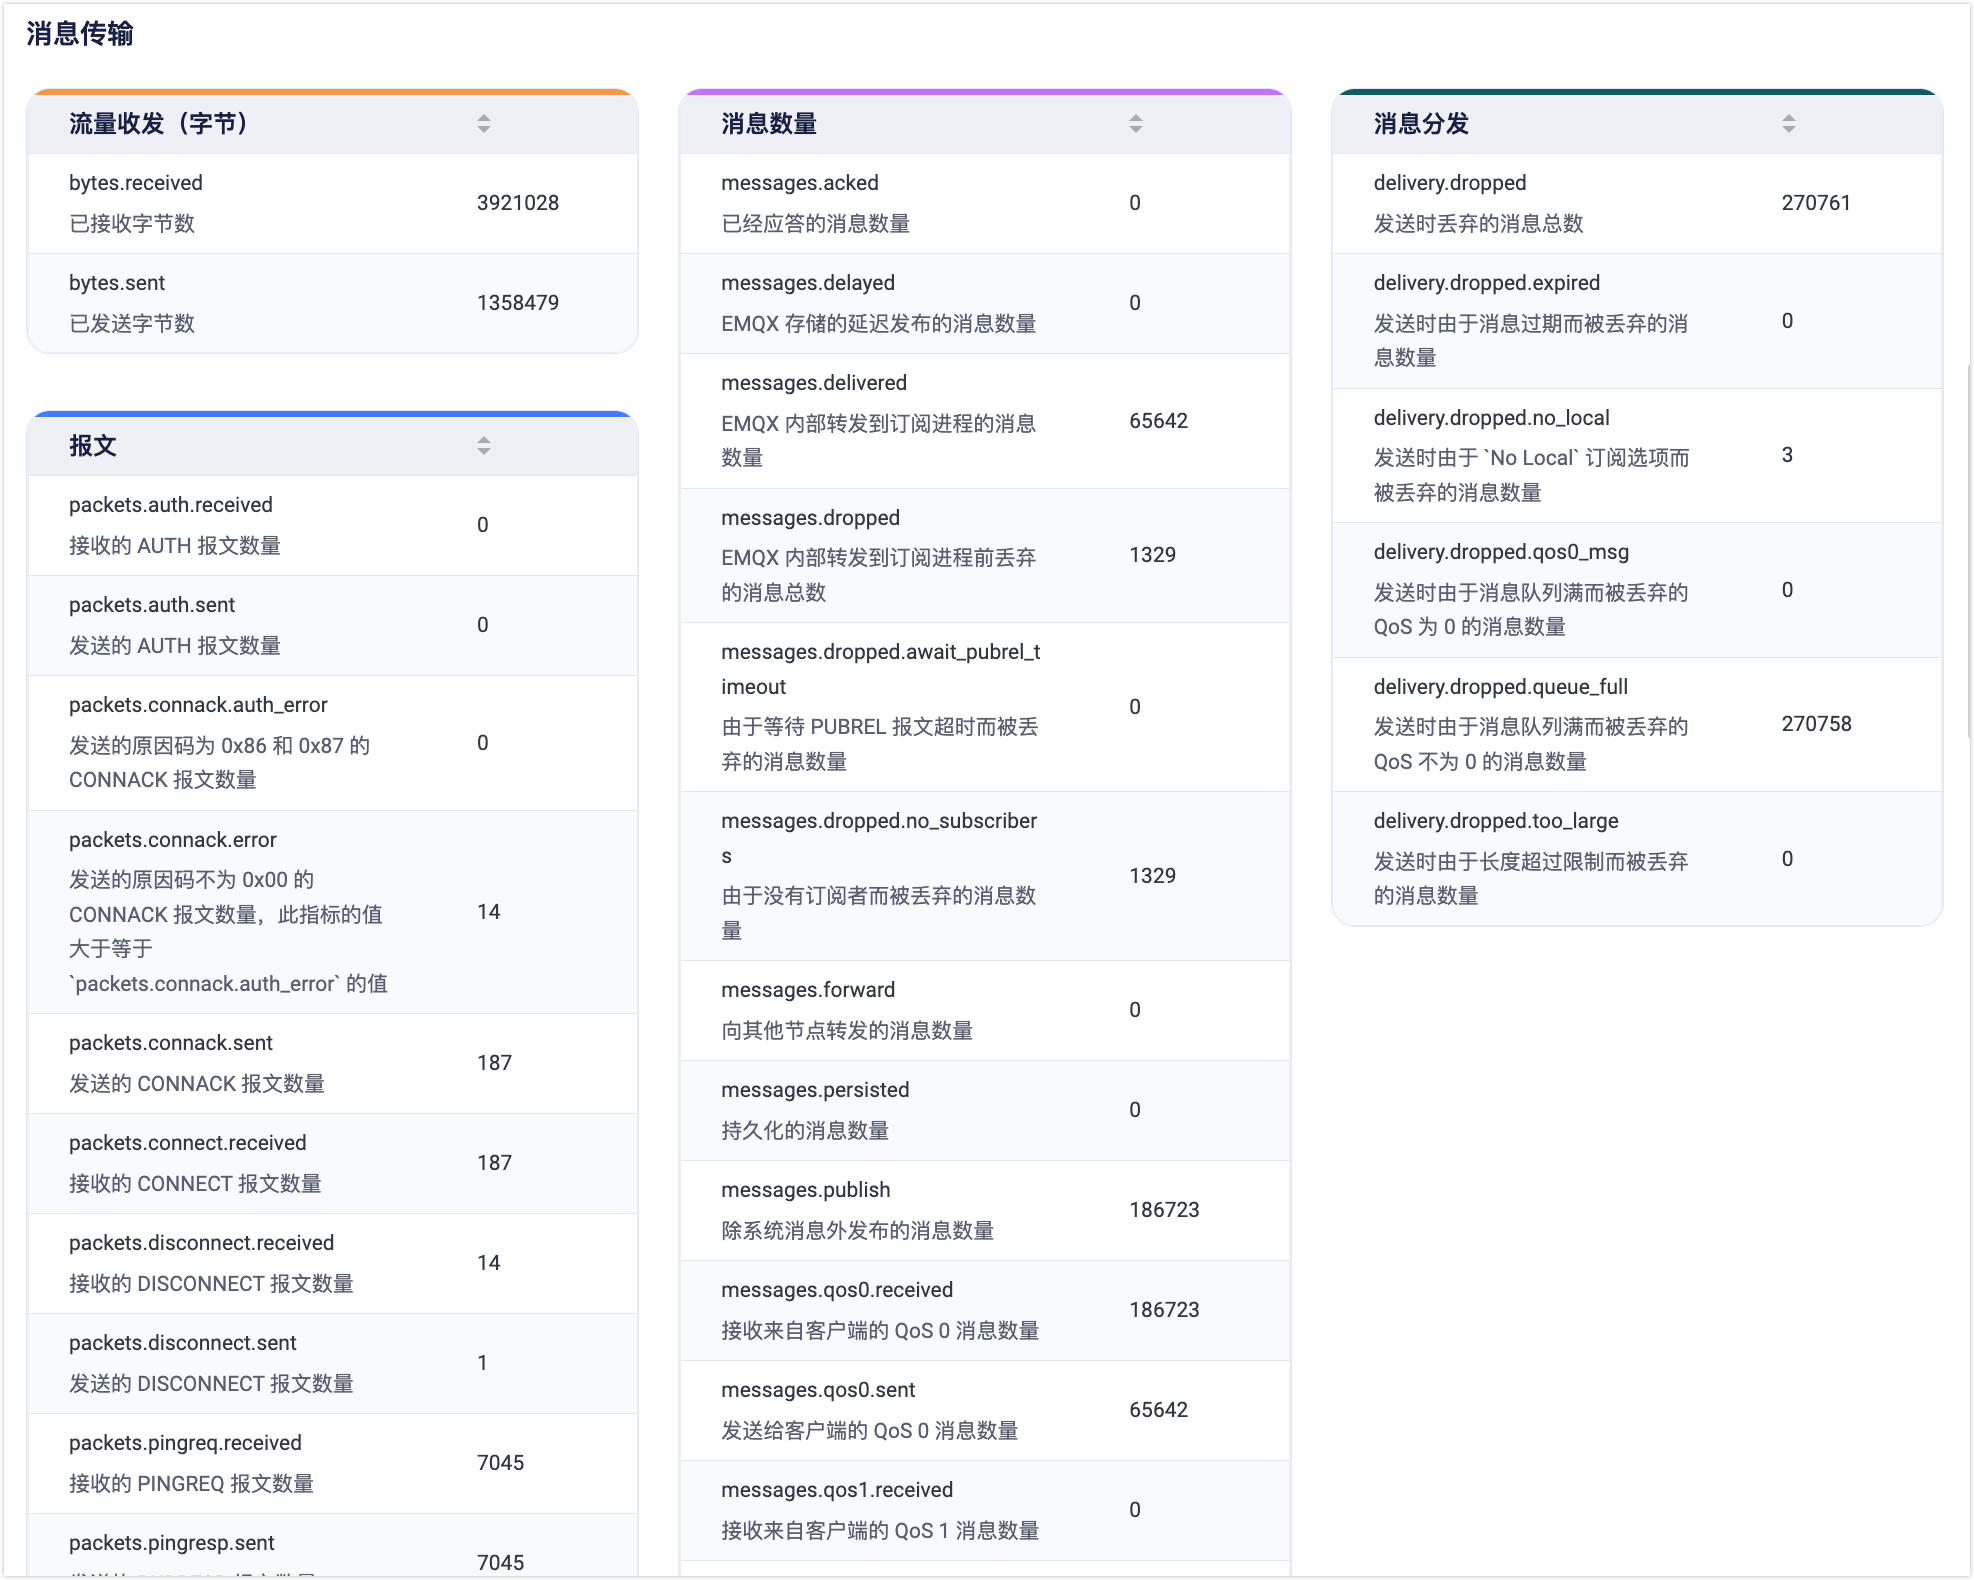
Task: Click the 报文 table header
Action: pyautogui.click(x=93, y=446)
